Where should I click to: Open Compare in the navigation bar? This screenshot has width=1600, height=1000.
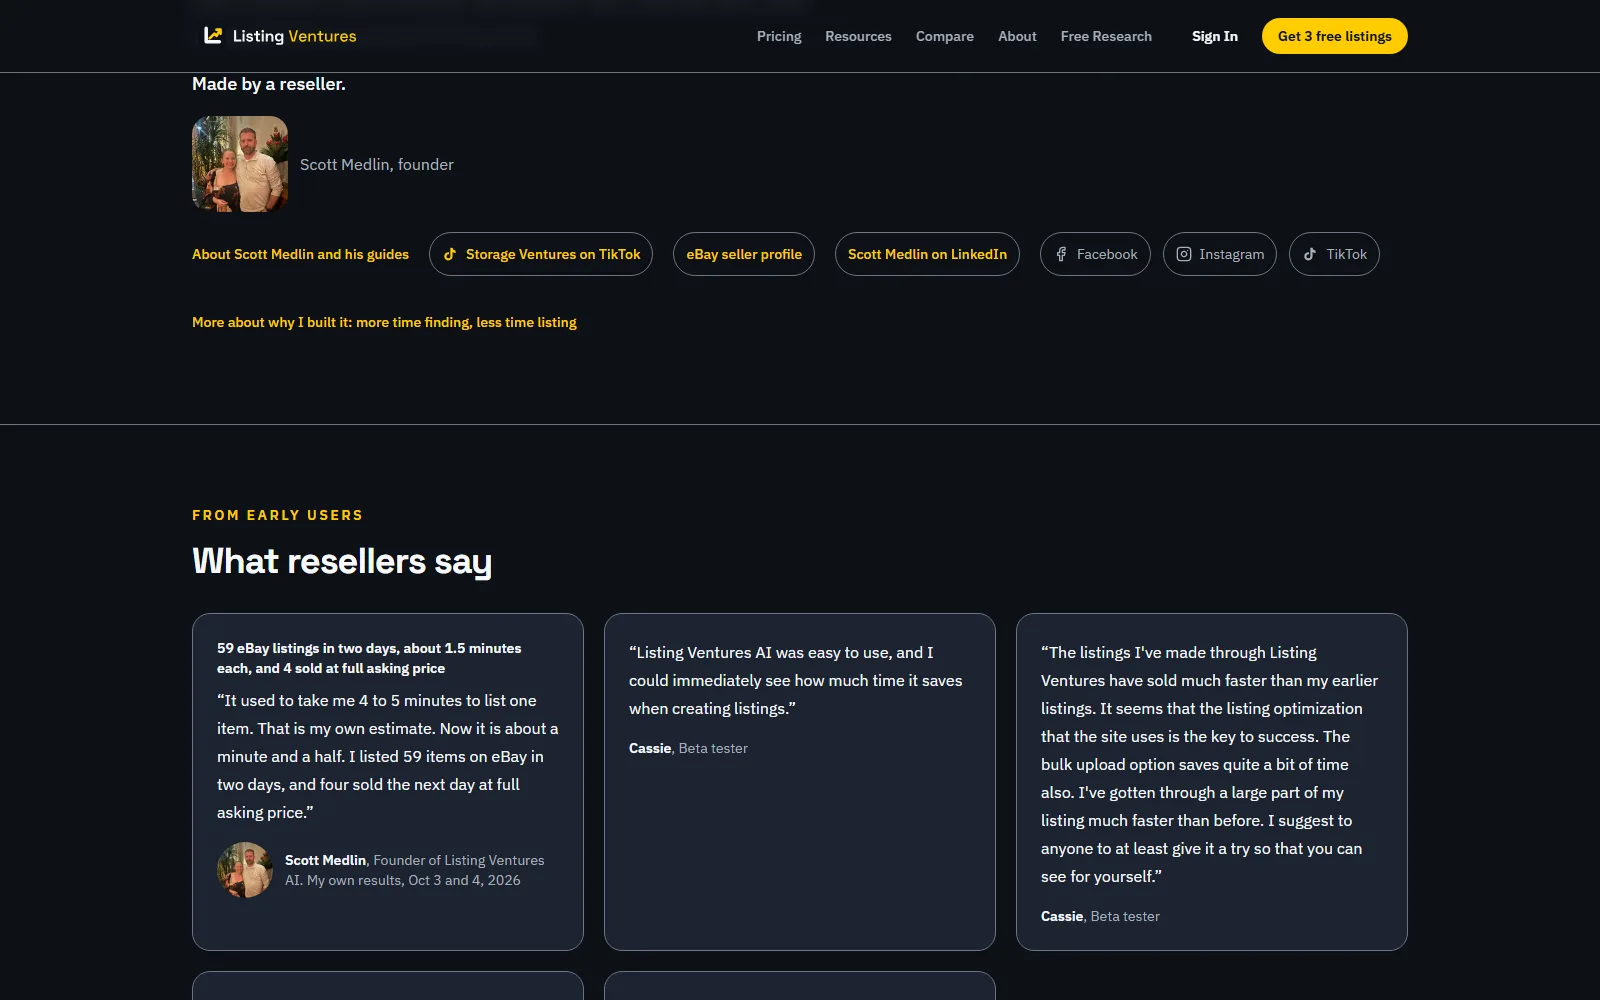(945, 36)
